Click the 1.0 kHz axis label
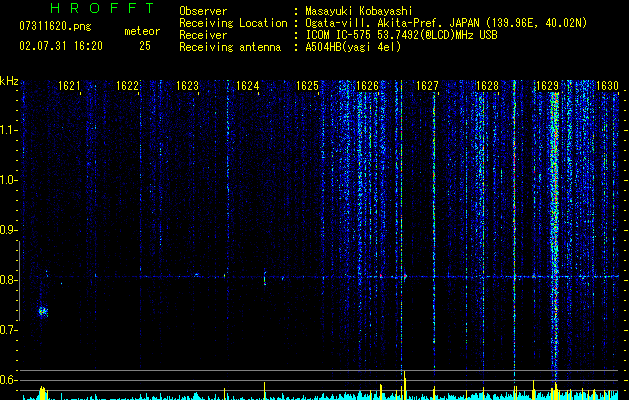629x400 pixels. coord(8,181)
